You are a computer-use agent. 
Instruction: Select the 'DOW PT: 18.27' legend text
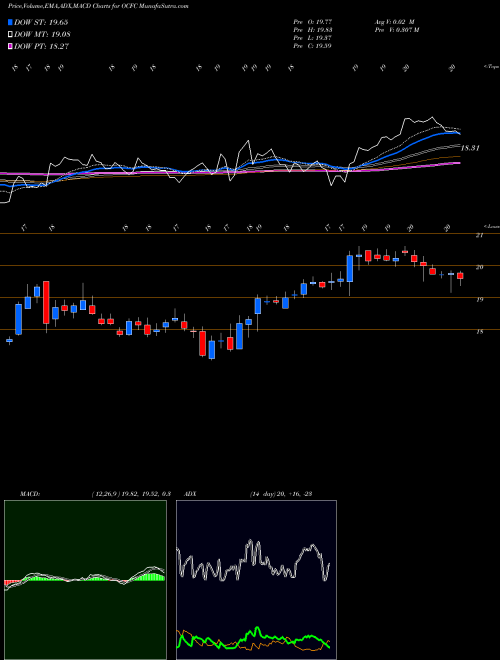pyautogui.click(x=41, y=46)
